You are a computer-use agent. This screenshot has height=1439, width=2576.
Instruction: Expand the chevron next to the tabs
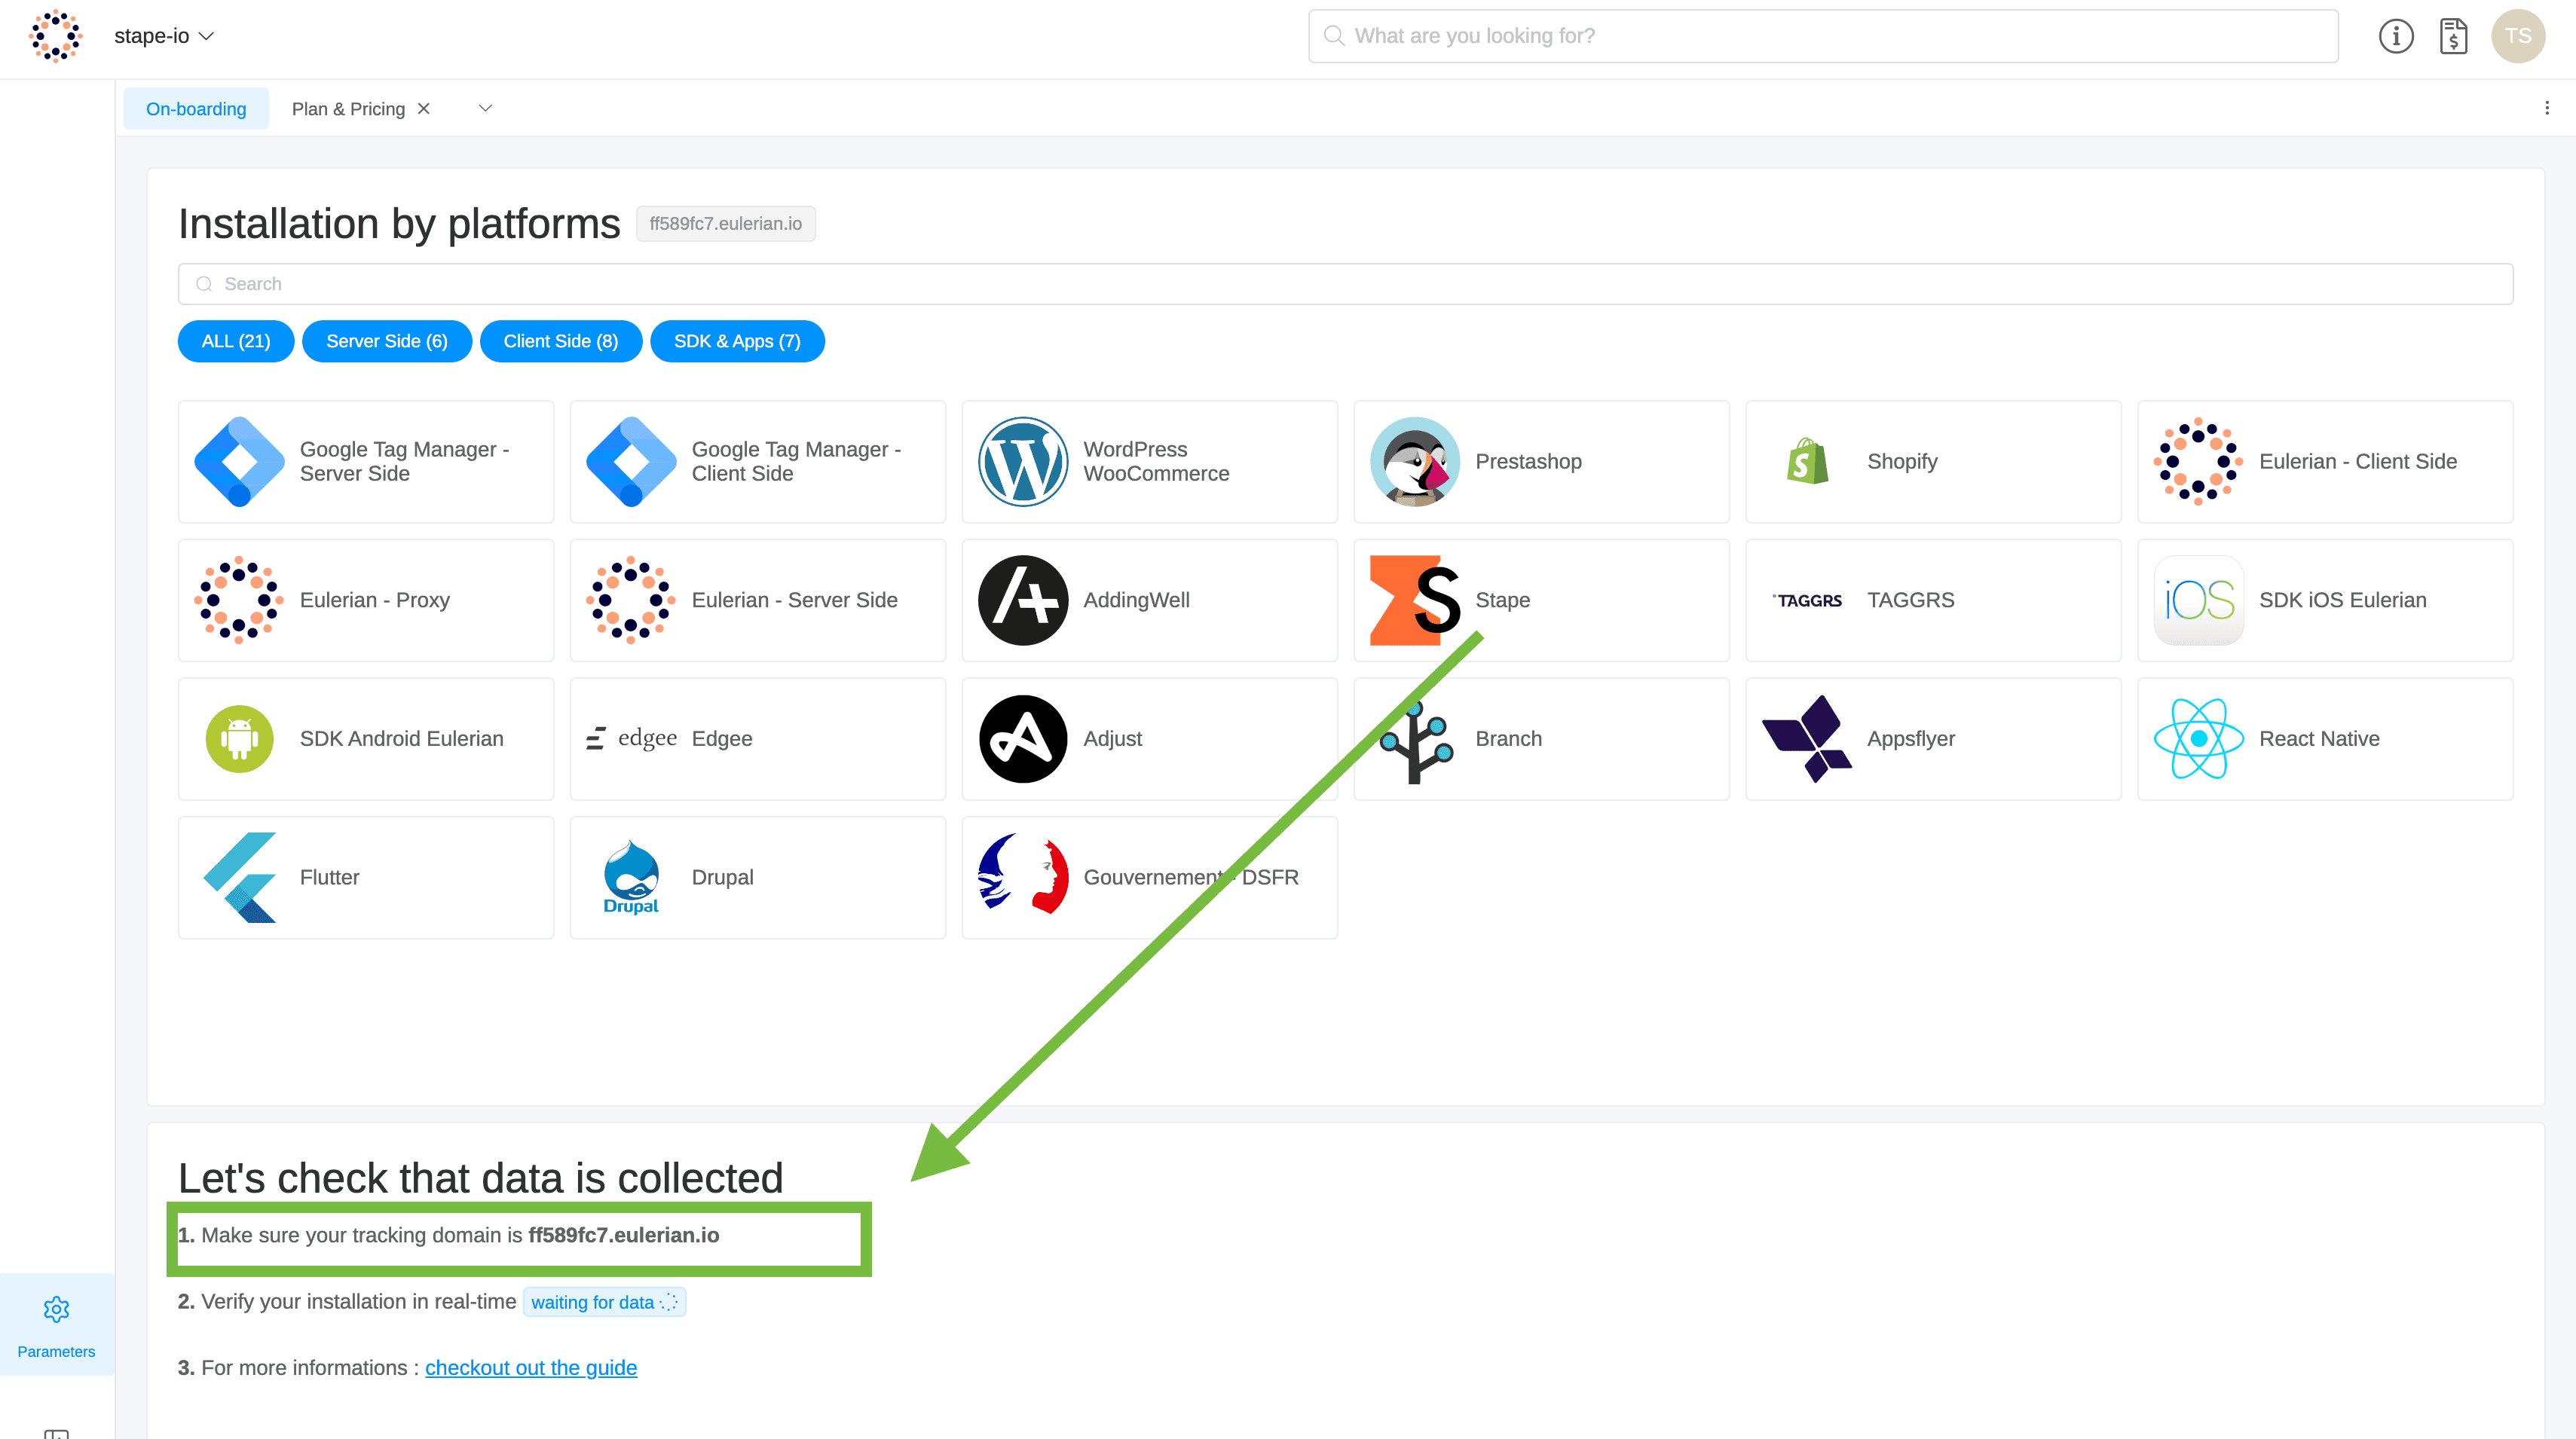(485, 108)
